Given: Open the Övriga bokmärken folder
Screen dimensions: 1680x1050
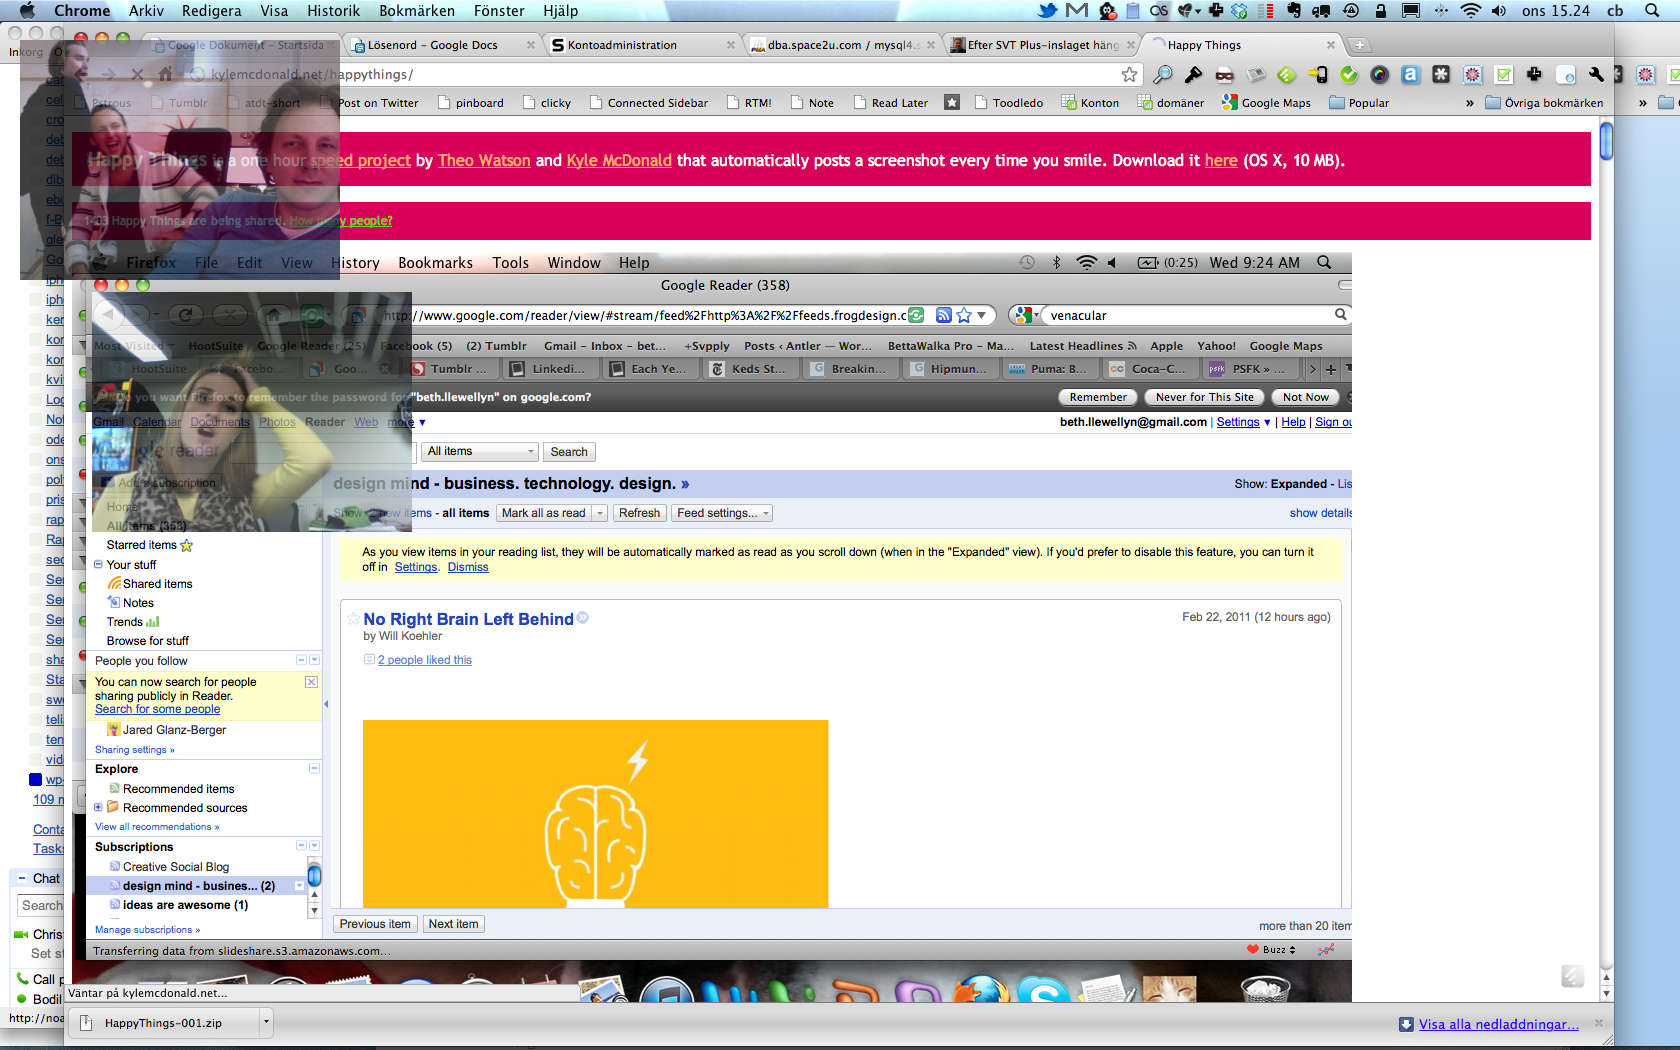Looking at the screenshot, I should coord(1544,103).
